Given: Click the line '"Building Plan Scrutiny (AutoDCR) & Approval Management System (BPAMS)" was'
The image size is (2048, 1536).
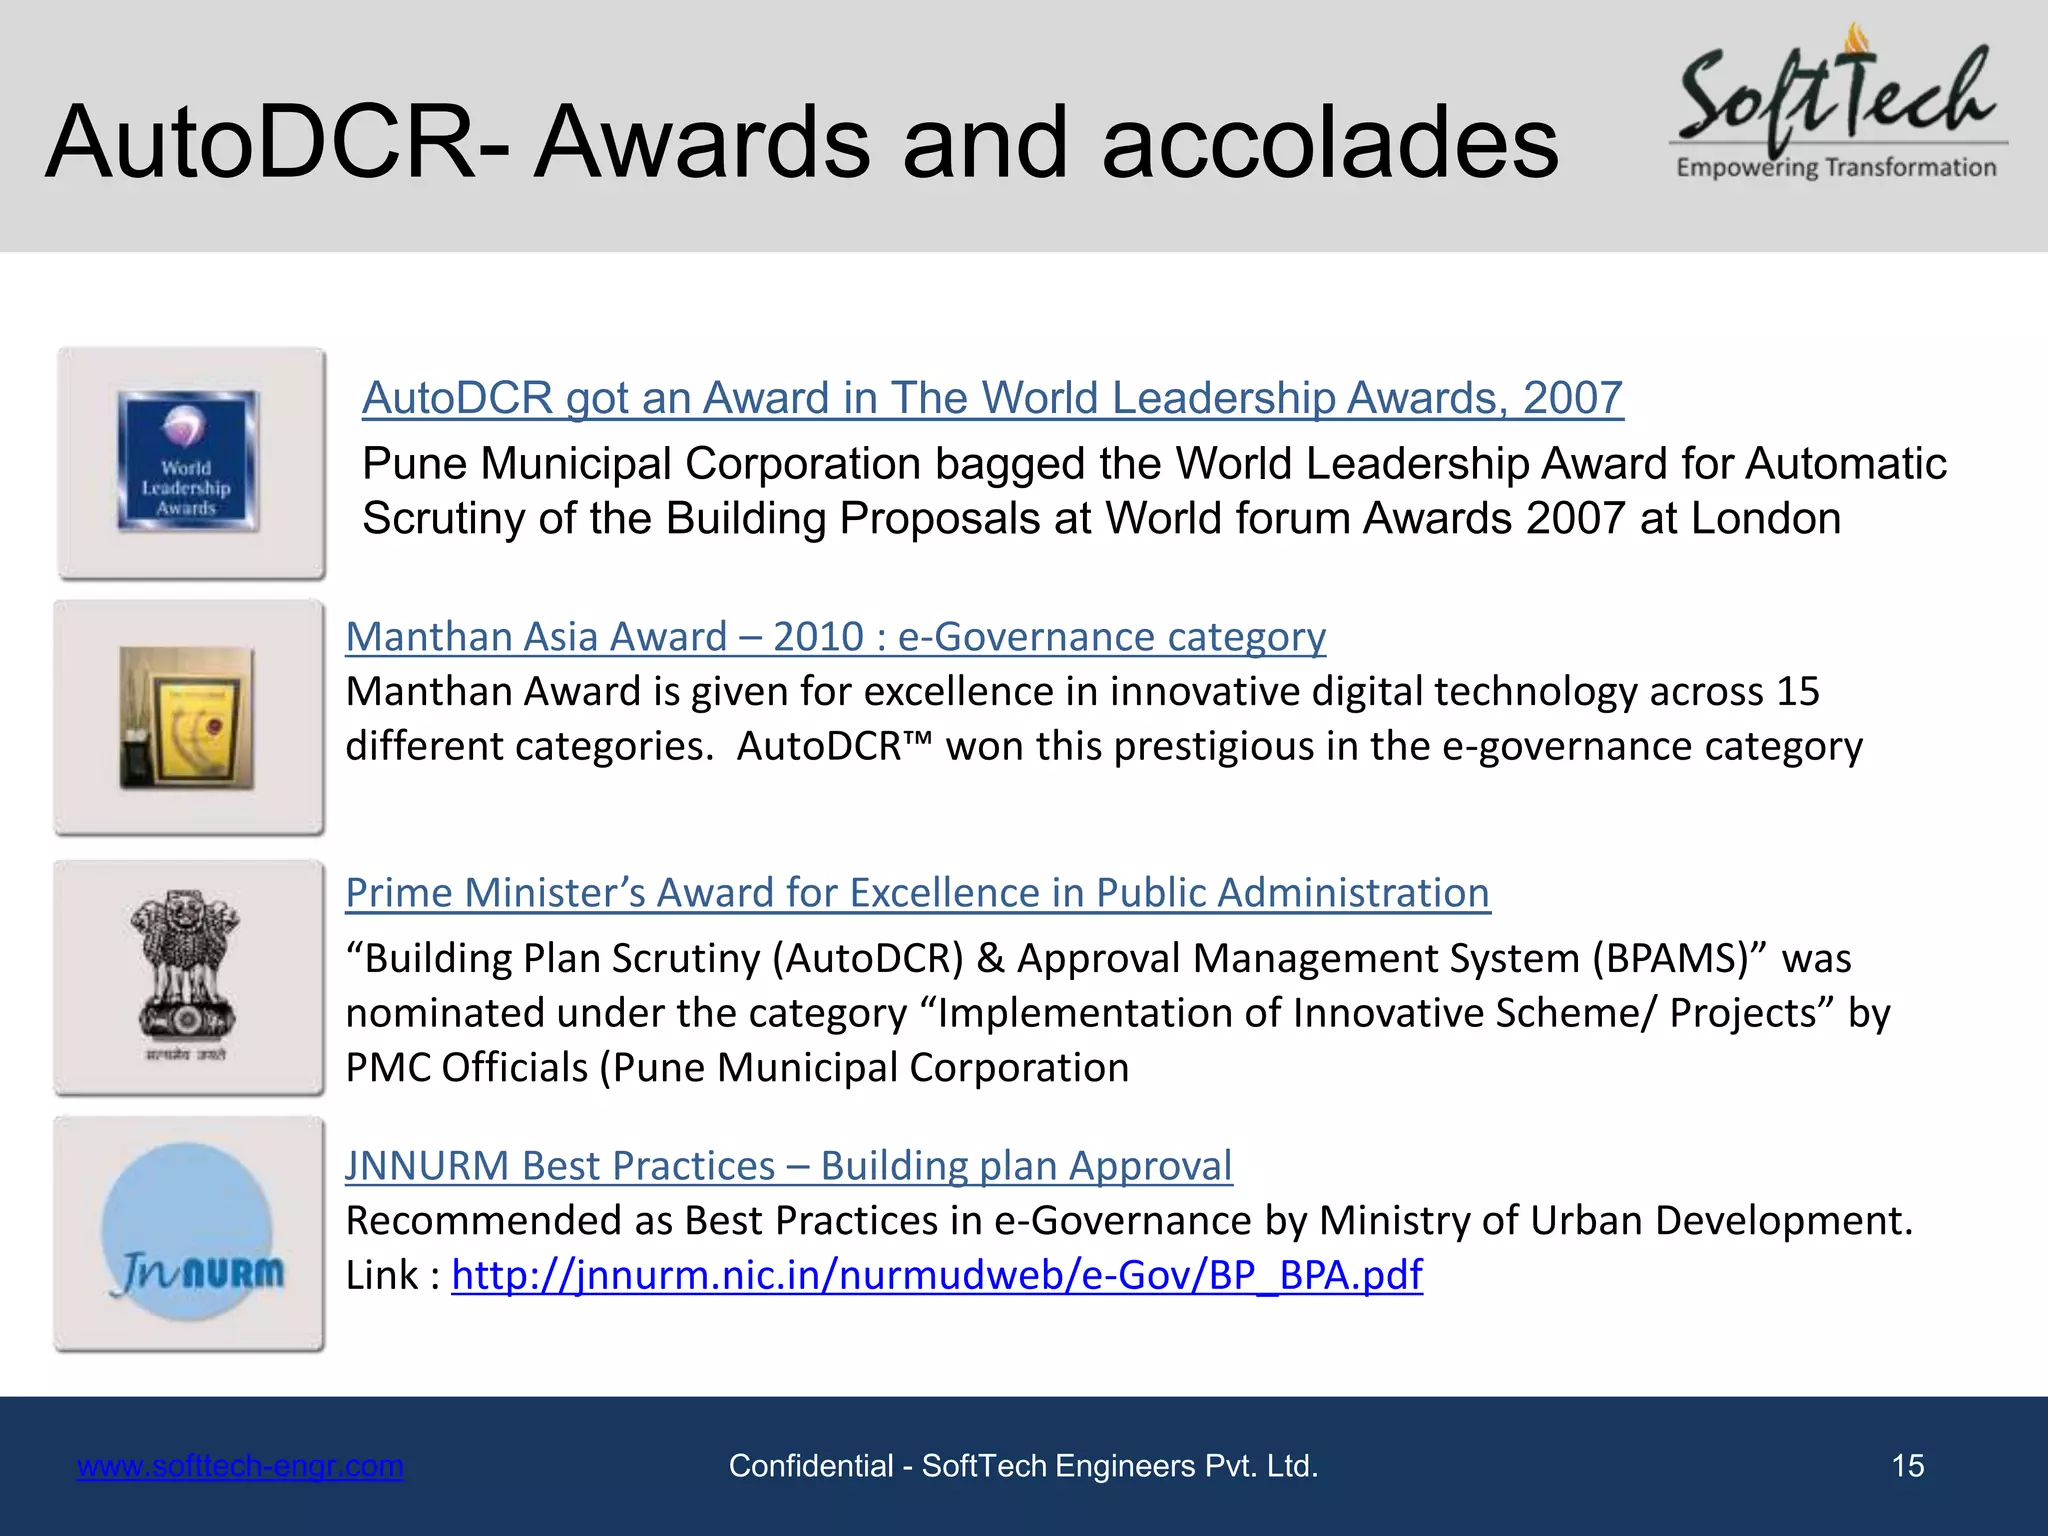Looking at the screenshot, I should [x=1098, y=958].
